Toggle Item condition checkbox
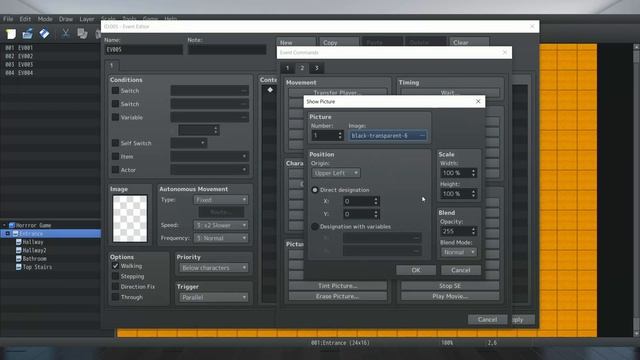 115,156
